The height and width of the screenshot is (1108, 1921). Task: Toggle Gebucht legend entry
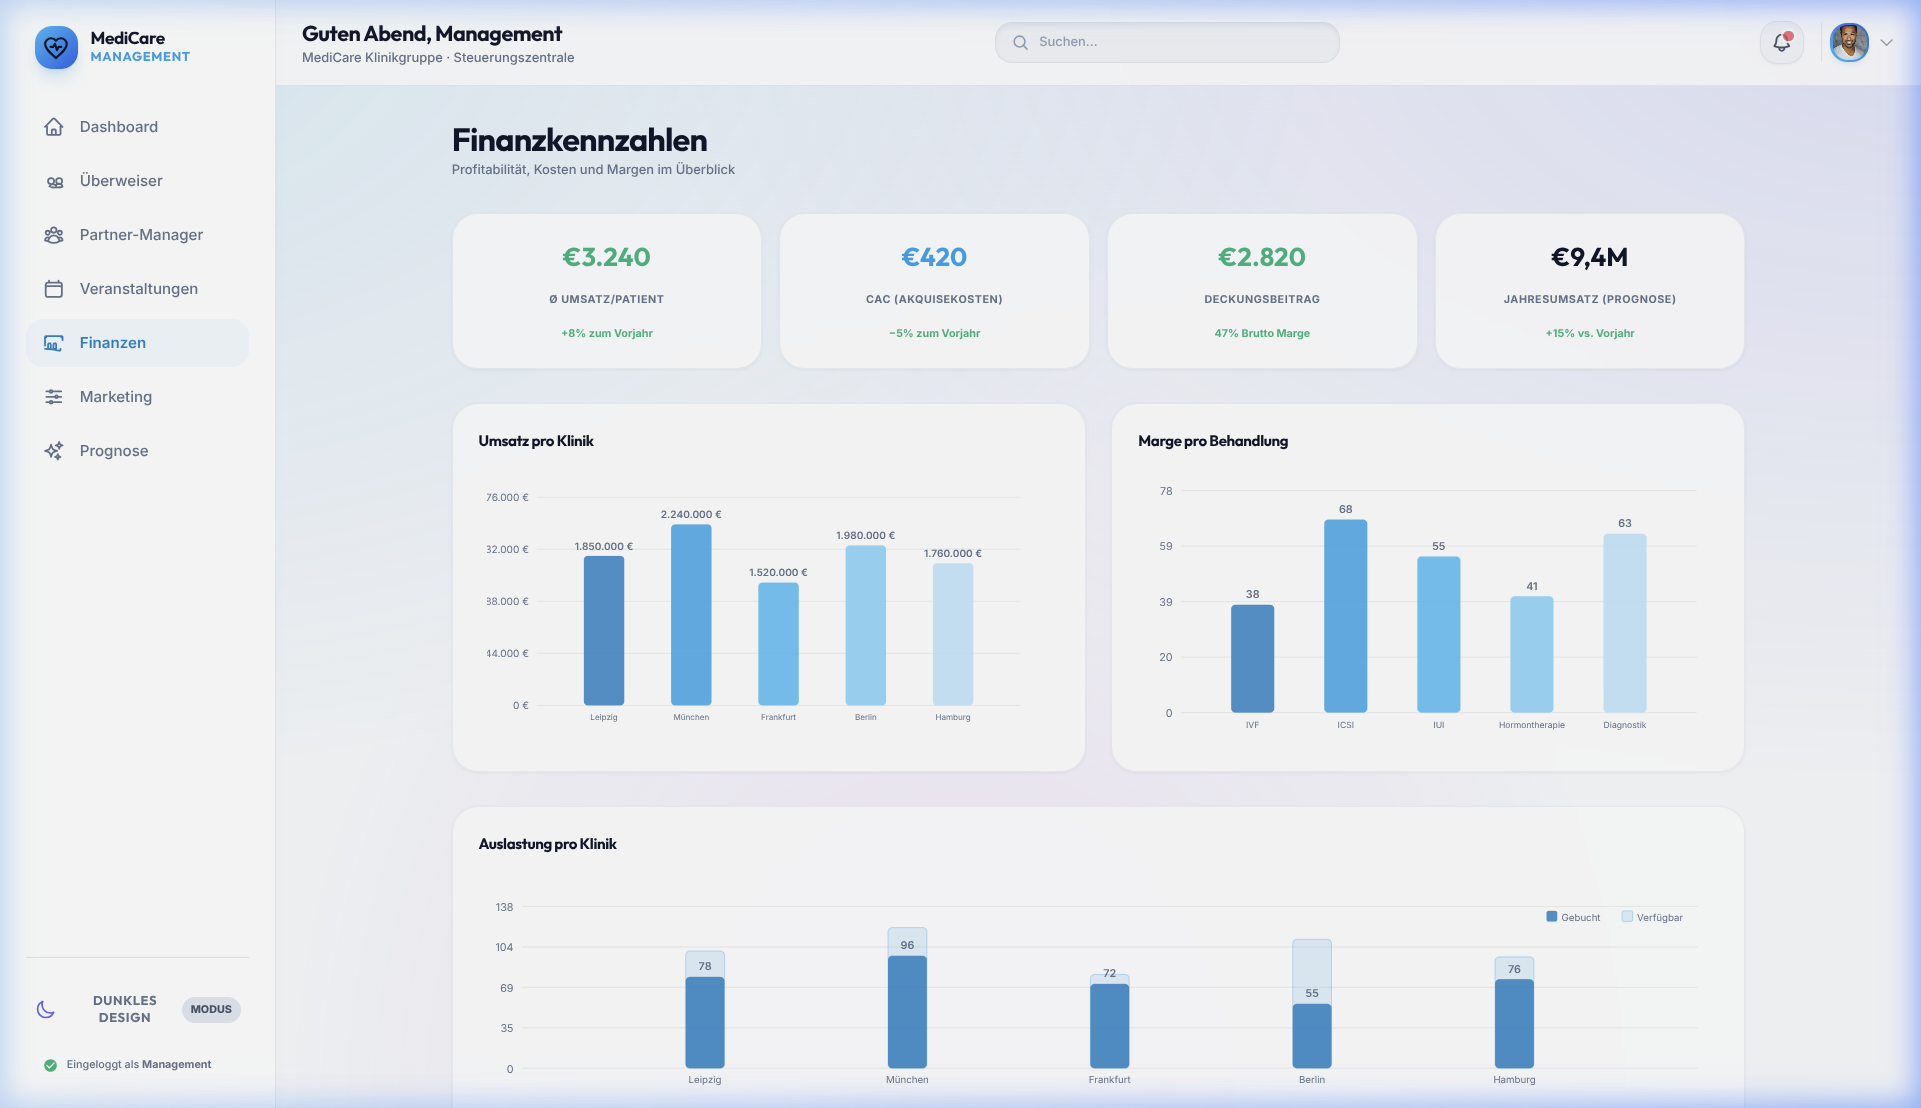(x=1573, y=917)
